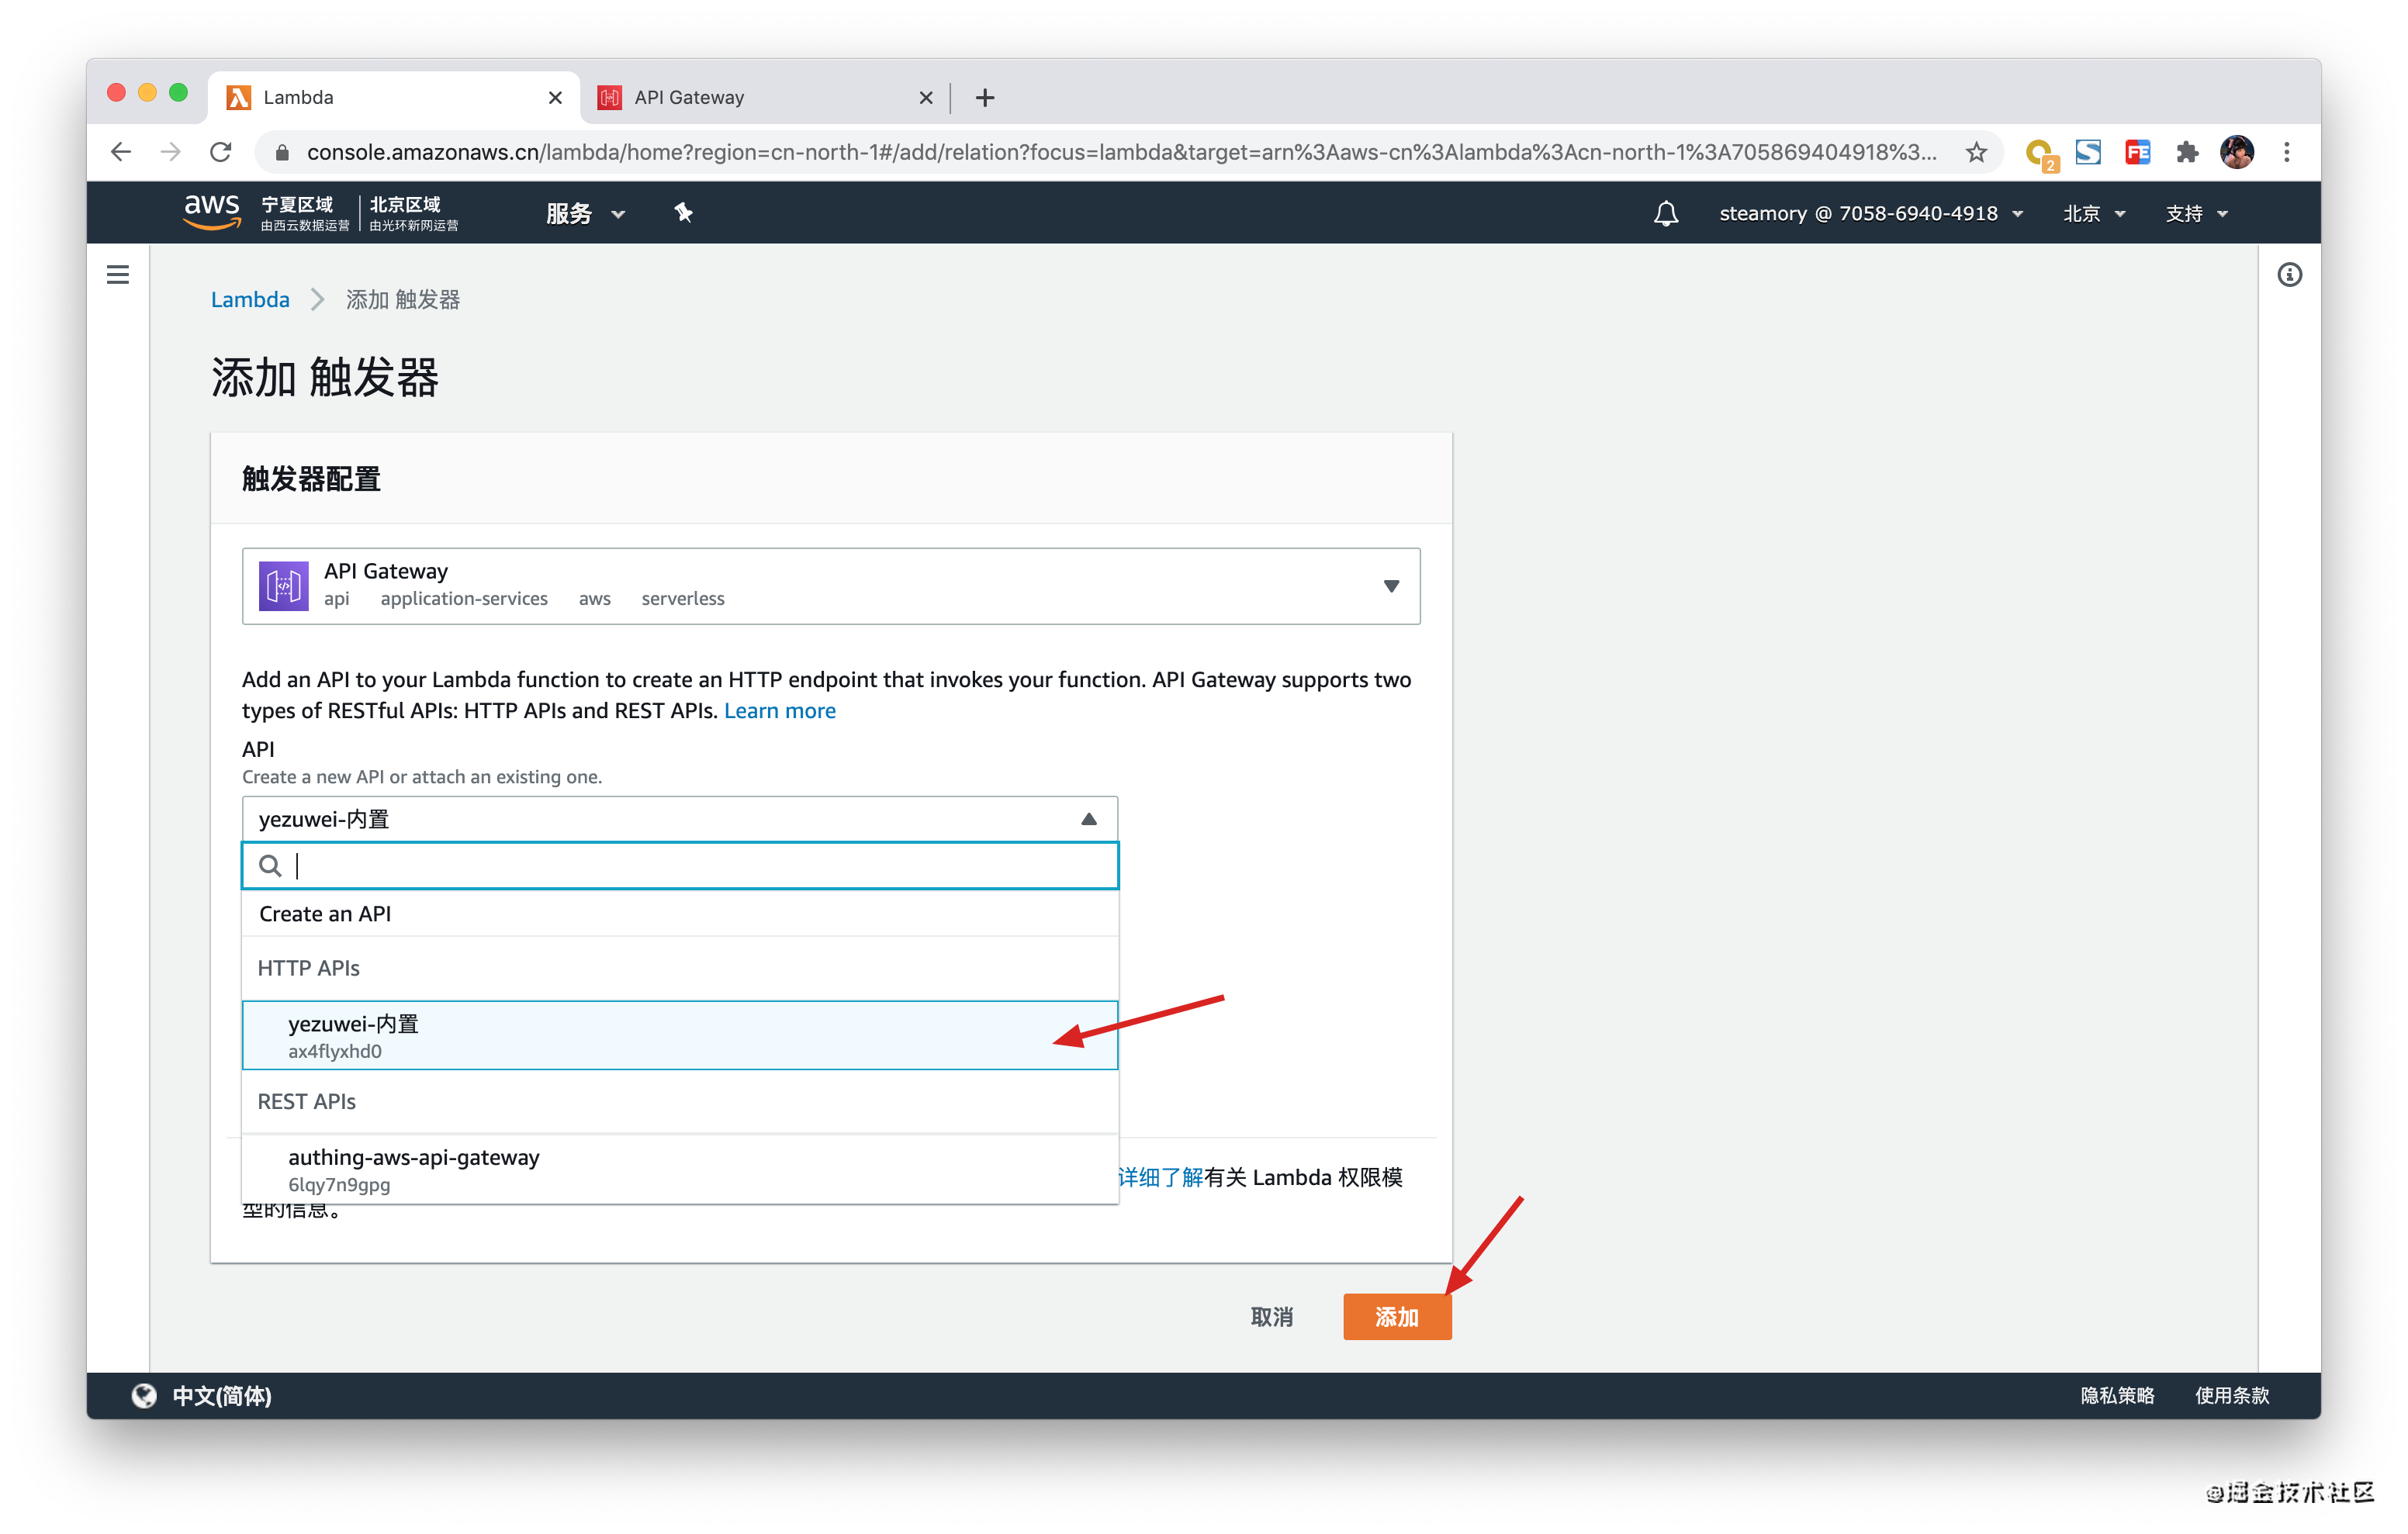Expand the API Gateway trigger dropdown
This screenshot has height=1534, width=2408.
pyautogui.click(x=1390, y=586)
